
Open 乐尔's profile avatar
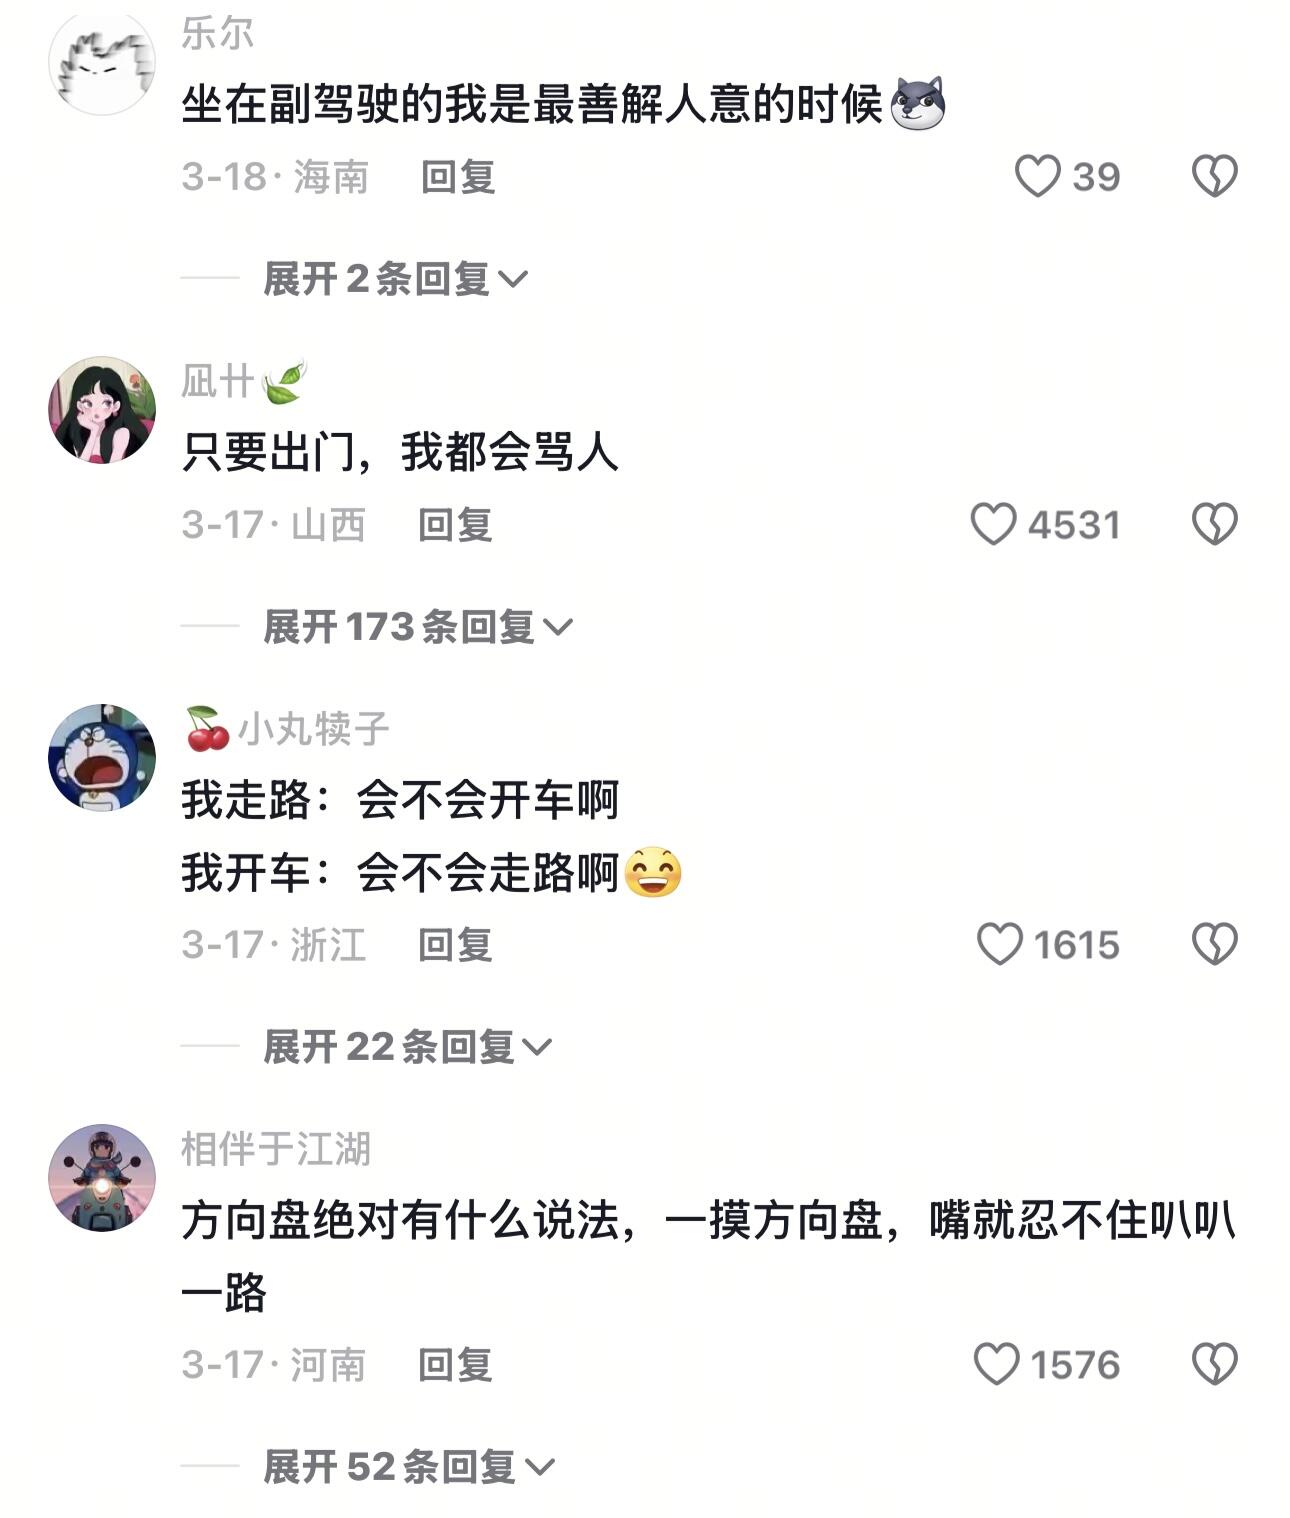pyautogui.click(x=102, y=64)
